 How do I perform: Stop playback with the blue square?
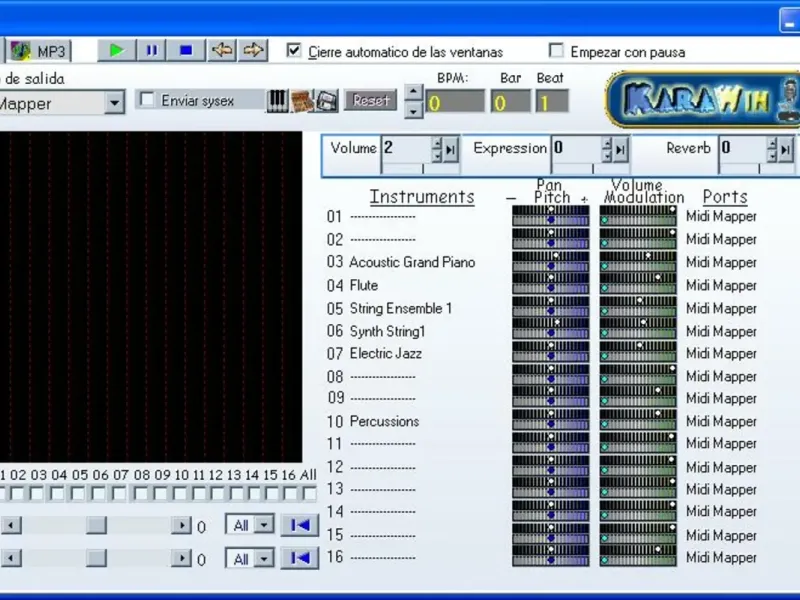pyautogui.click(x=185, y=50)
